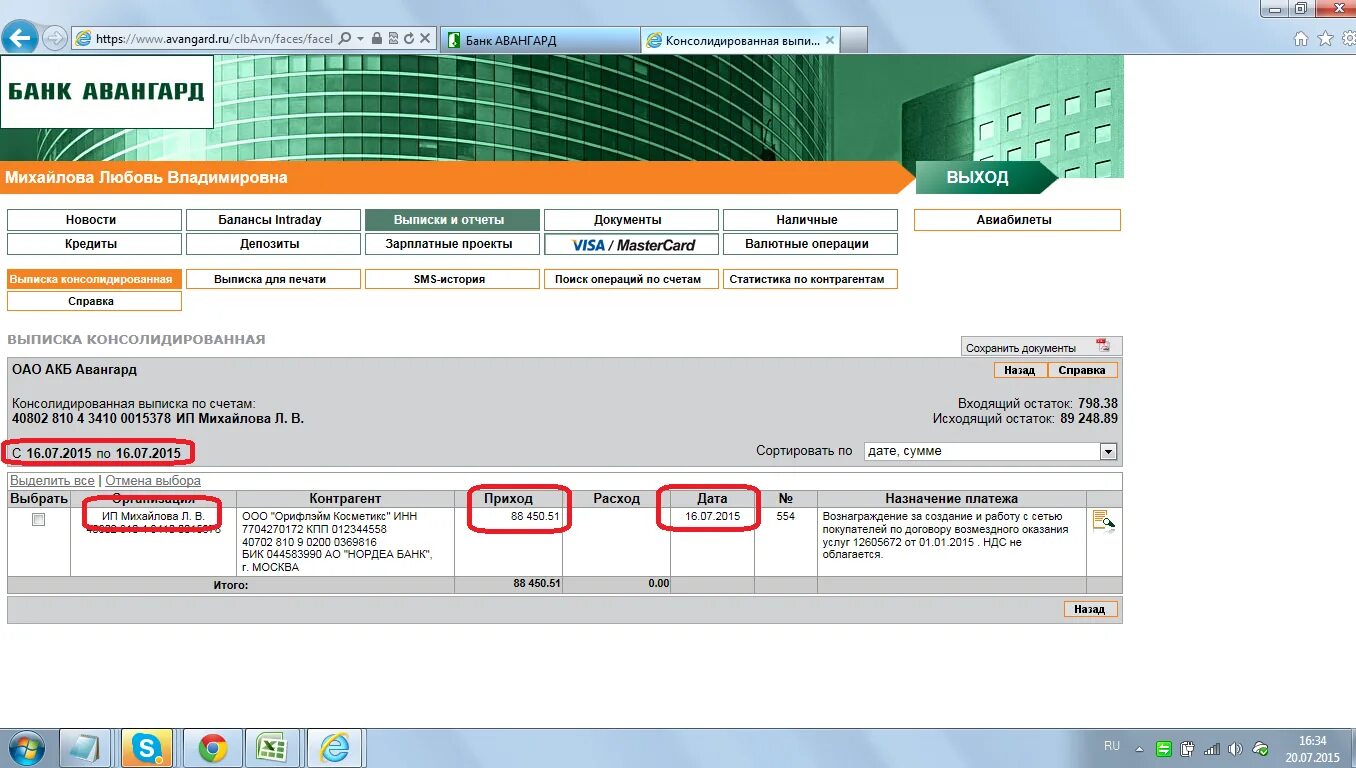Click the browser Forward arrow button
This screenshot has width=1356, height=768.
pos(54,39)
